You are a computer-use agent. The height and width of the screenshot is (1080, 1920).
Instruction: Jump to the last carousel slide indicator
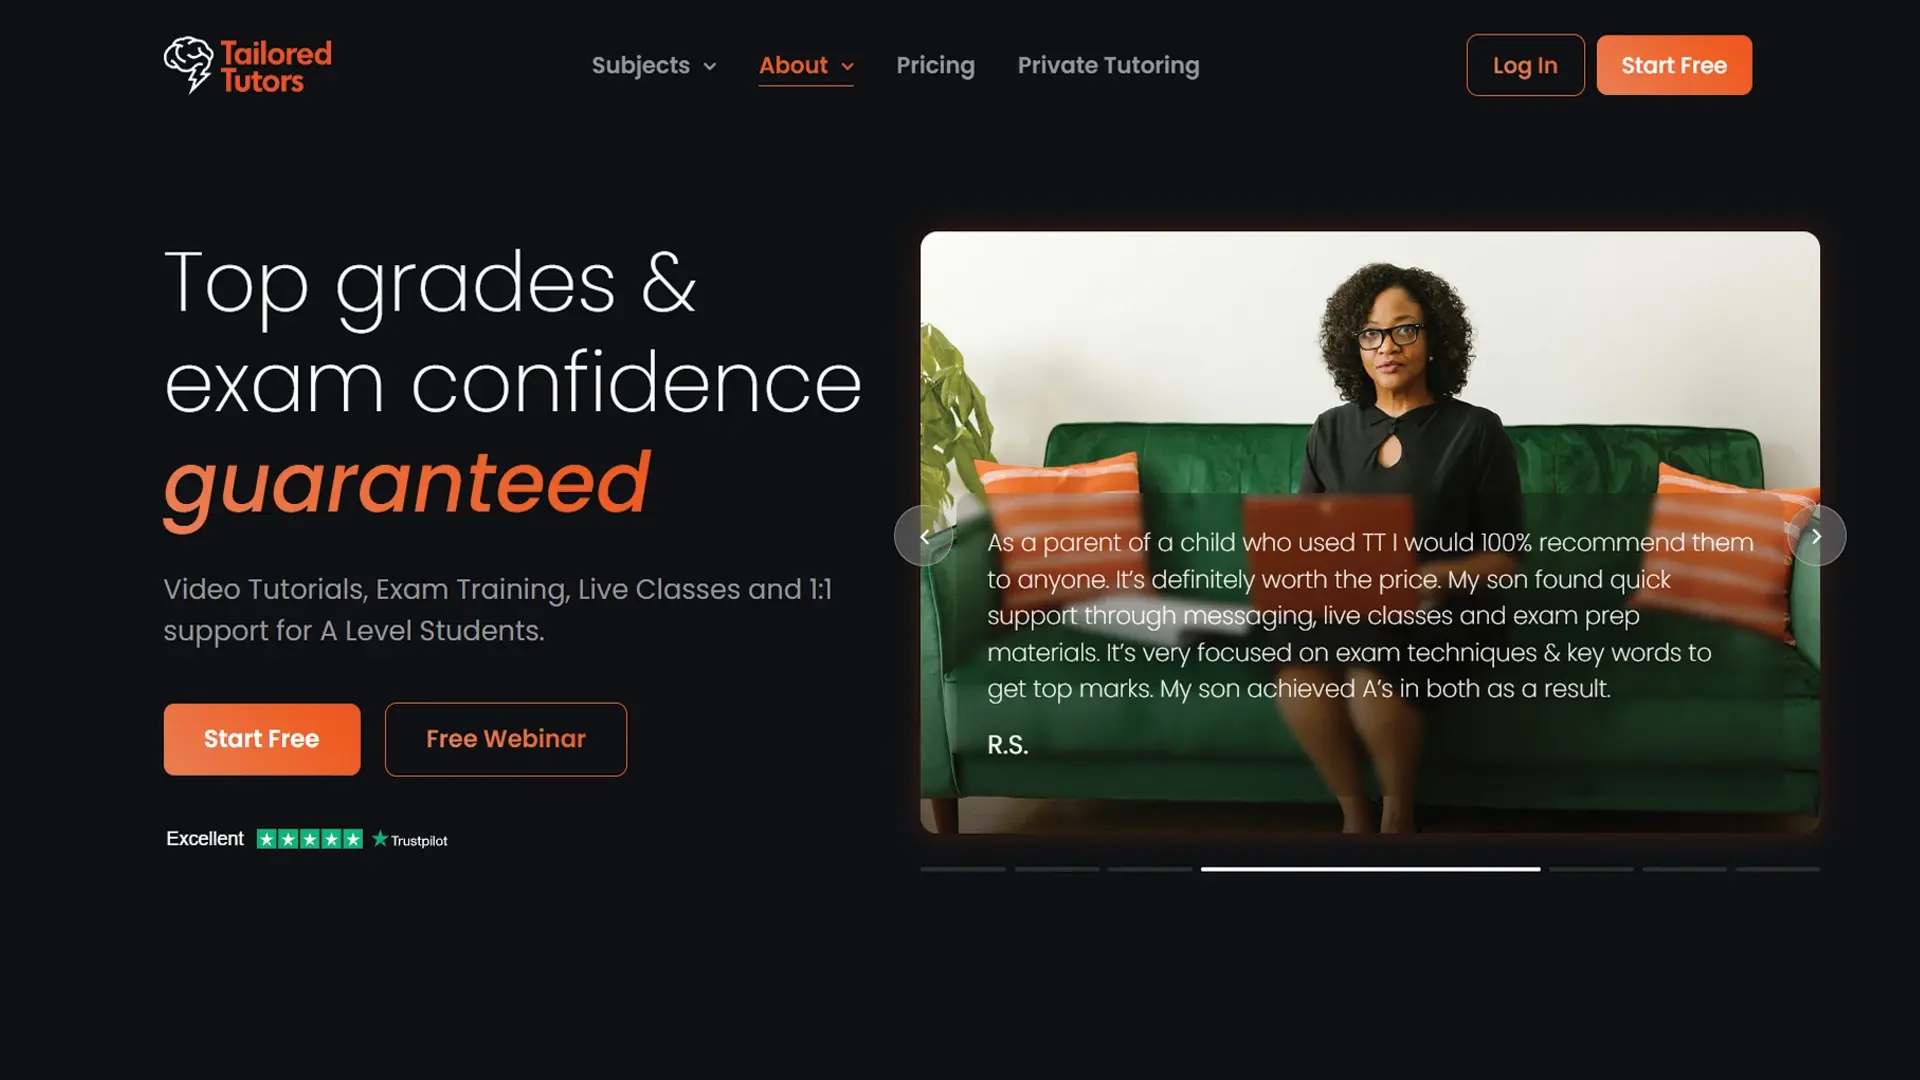coord(1778,869)
